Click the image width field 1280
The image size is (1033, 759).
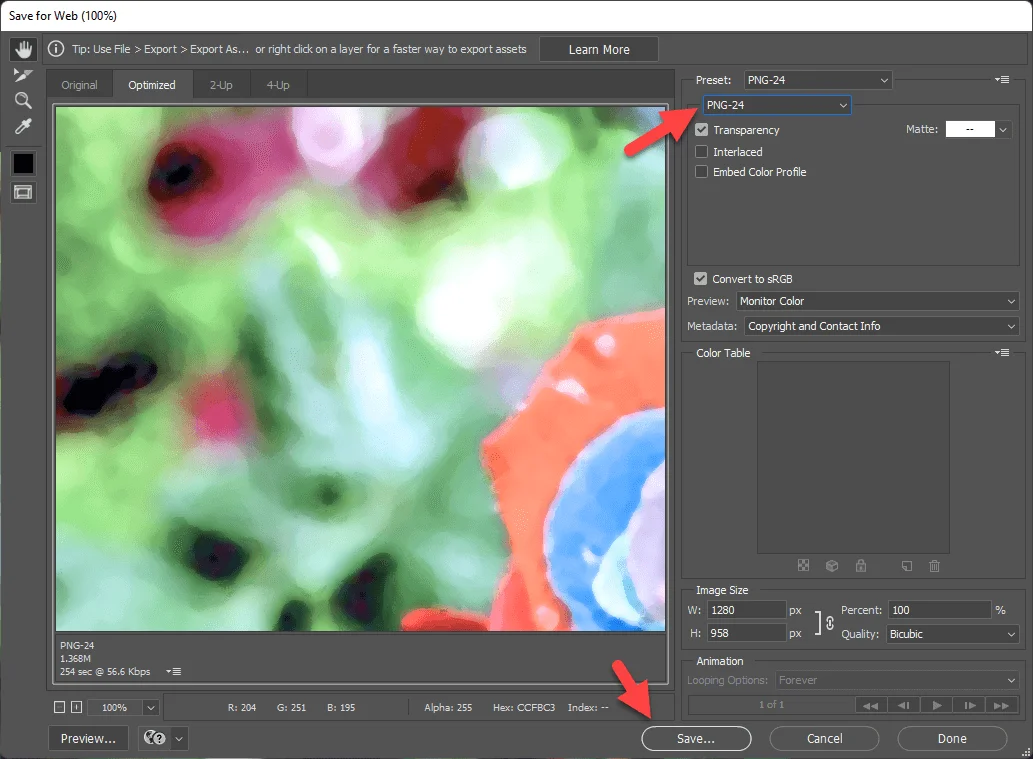click(x=746, y=610)
